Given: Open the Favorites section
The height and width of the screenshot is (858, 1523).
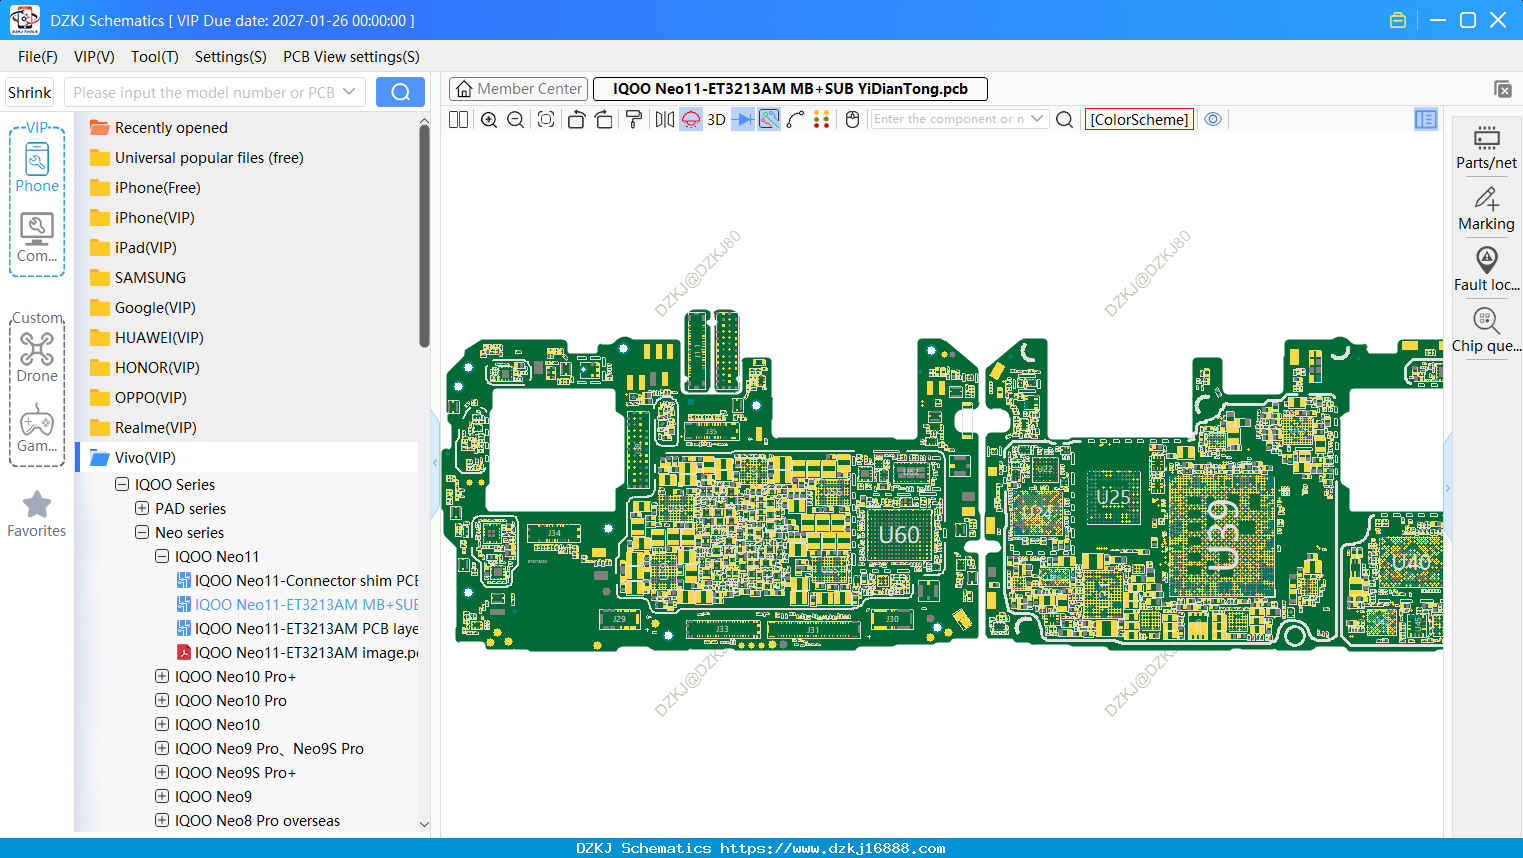Looking at the screenshot, I should tap(37, 514).
